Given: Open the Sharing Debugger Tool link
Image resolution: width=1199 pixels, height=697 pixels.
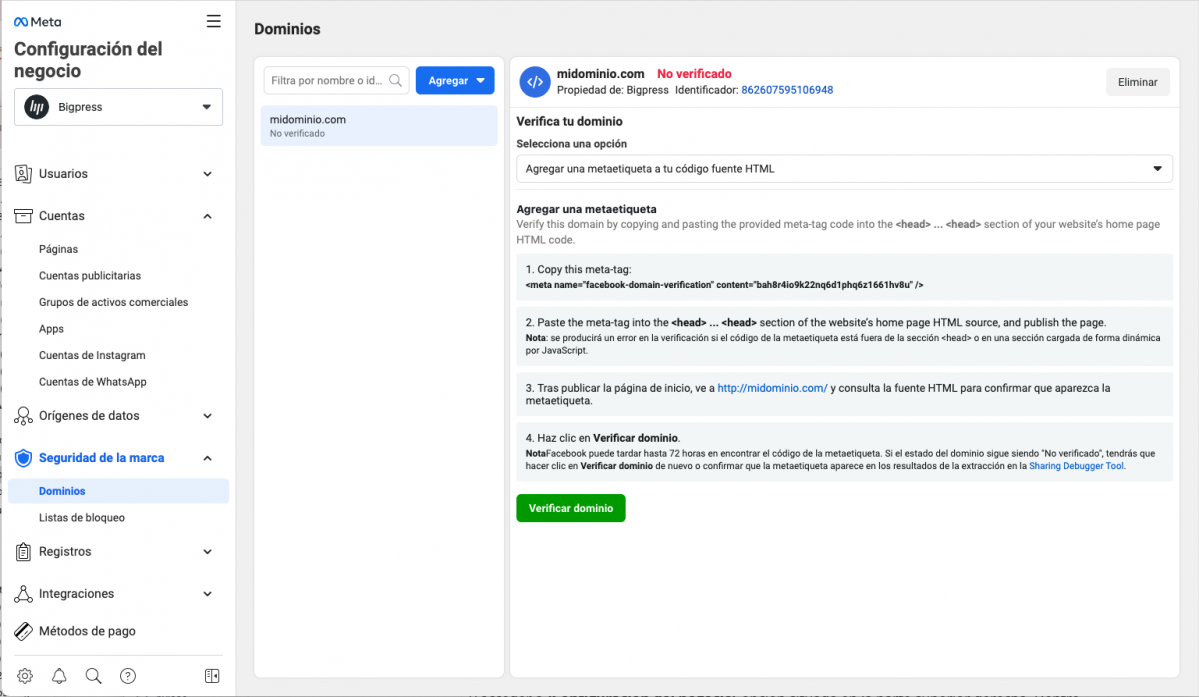Looking at the screenshot, I should 1077,465.
